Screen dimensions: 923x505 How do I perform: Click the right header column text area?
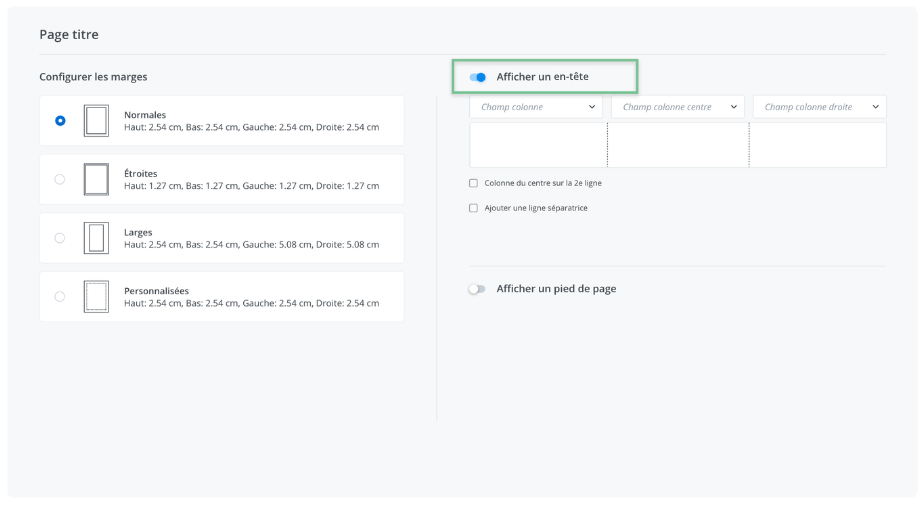[818, 145]
